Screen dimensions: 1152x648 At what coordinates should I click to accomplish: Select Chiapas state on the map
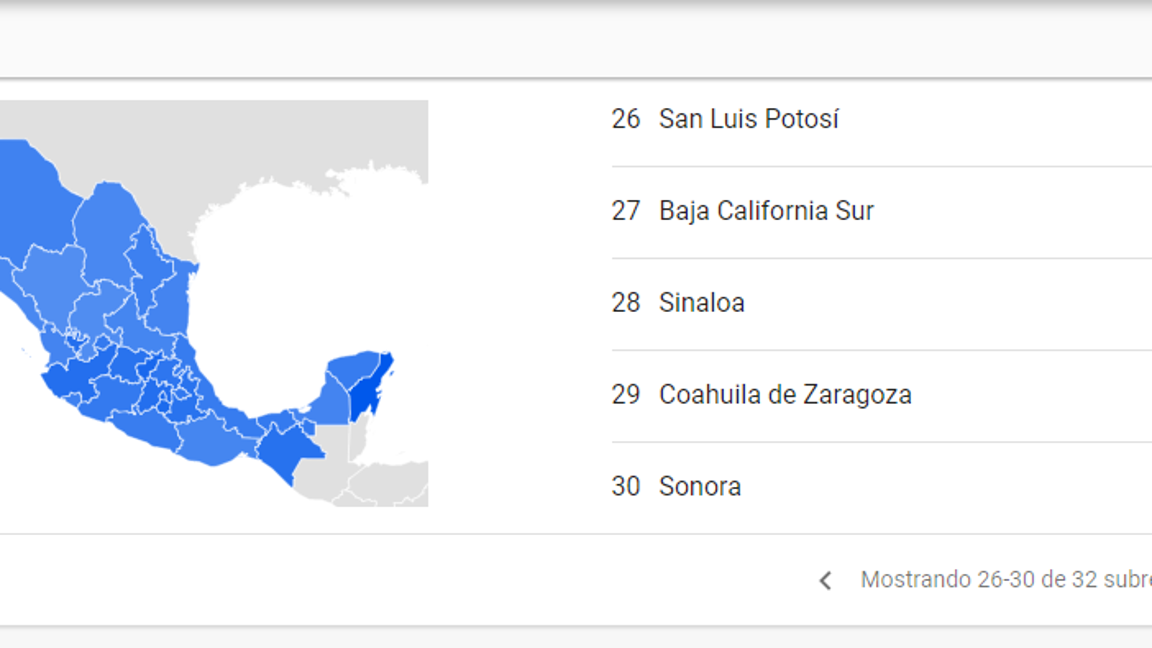click(x=286, y=447)
